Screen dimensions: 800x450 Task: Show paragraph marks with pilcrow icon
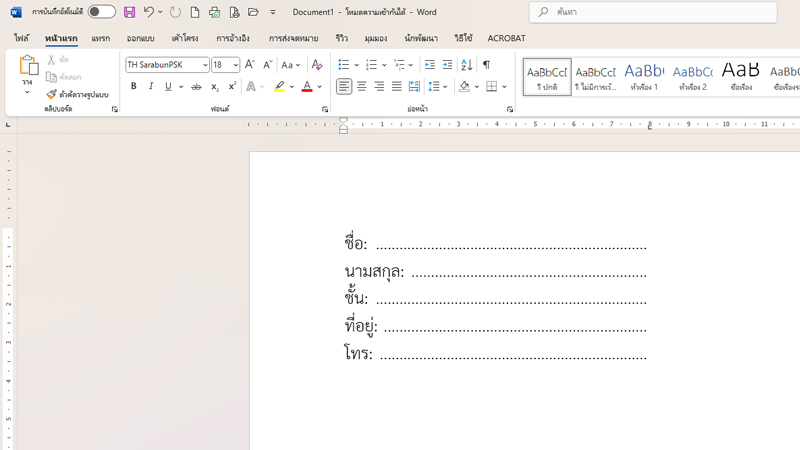[486, 65]
